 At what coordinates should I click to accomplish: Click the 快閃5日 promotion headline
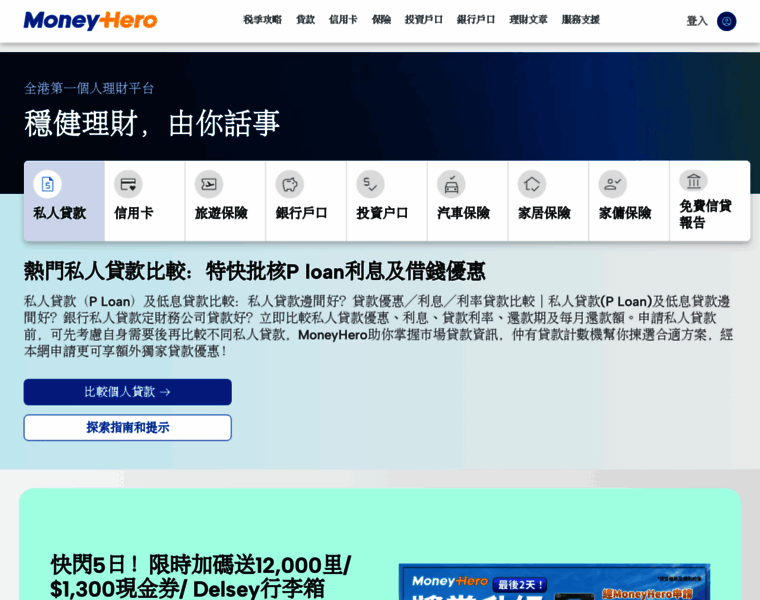point(201,577)
